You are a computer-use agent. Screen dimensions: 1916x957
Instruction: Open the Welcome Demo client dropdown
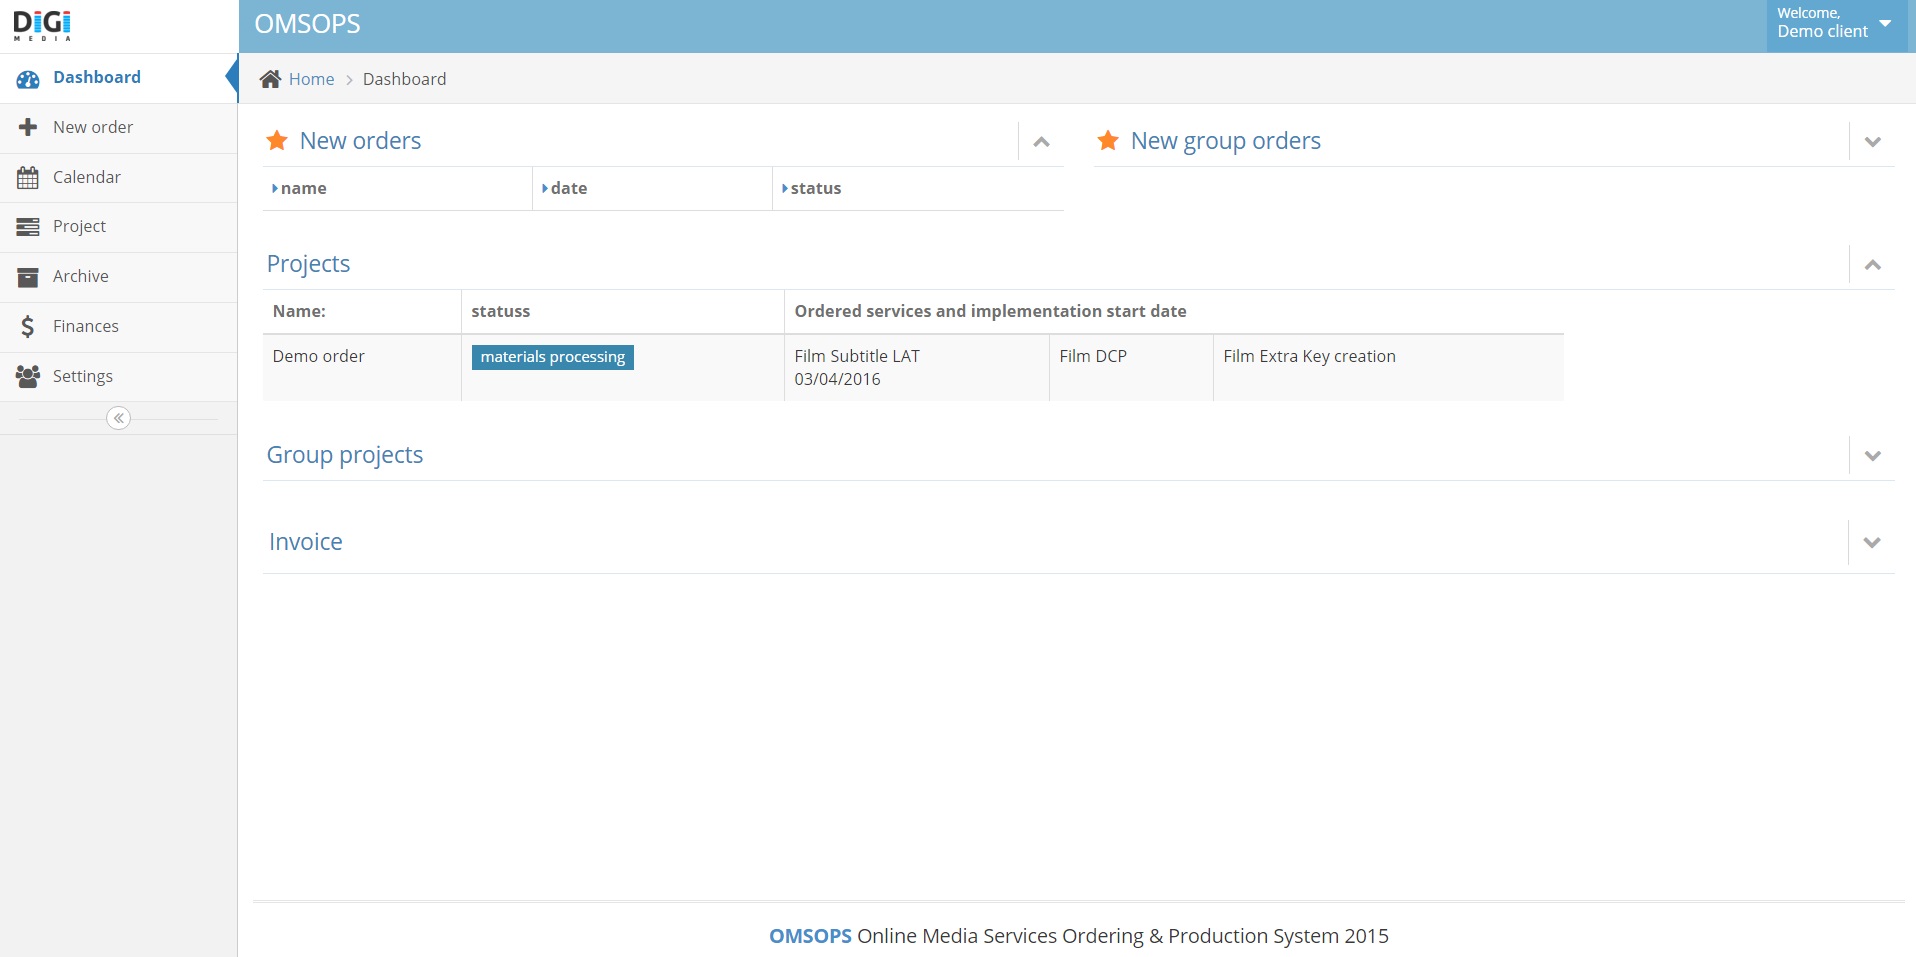click(x=1836, y=24)
